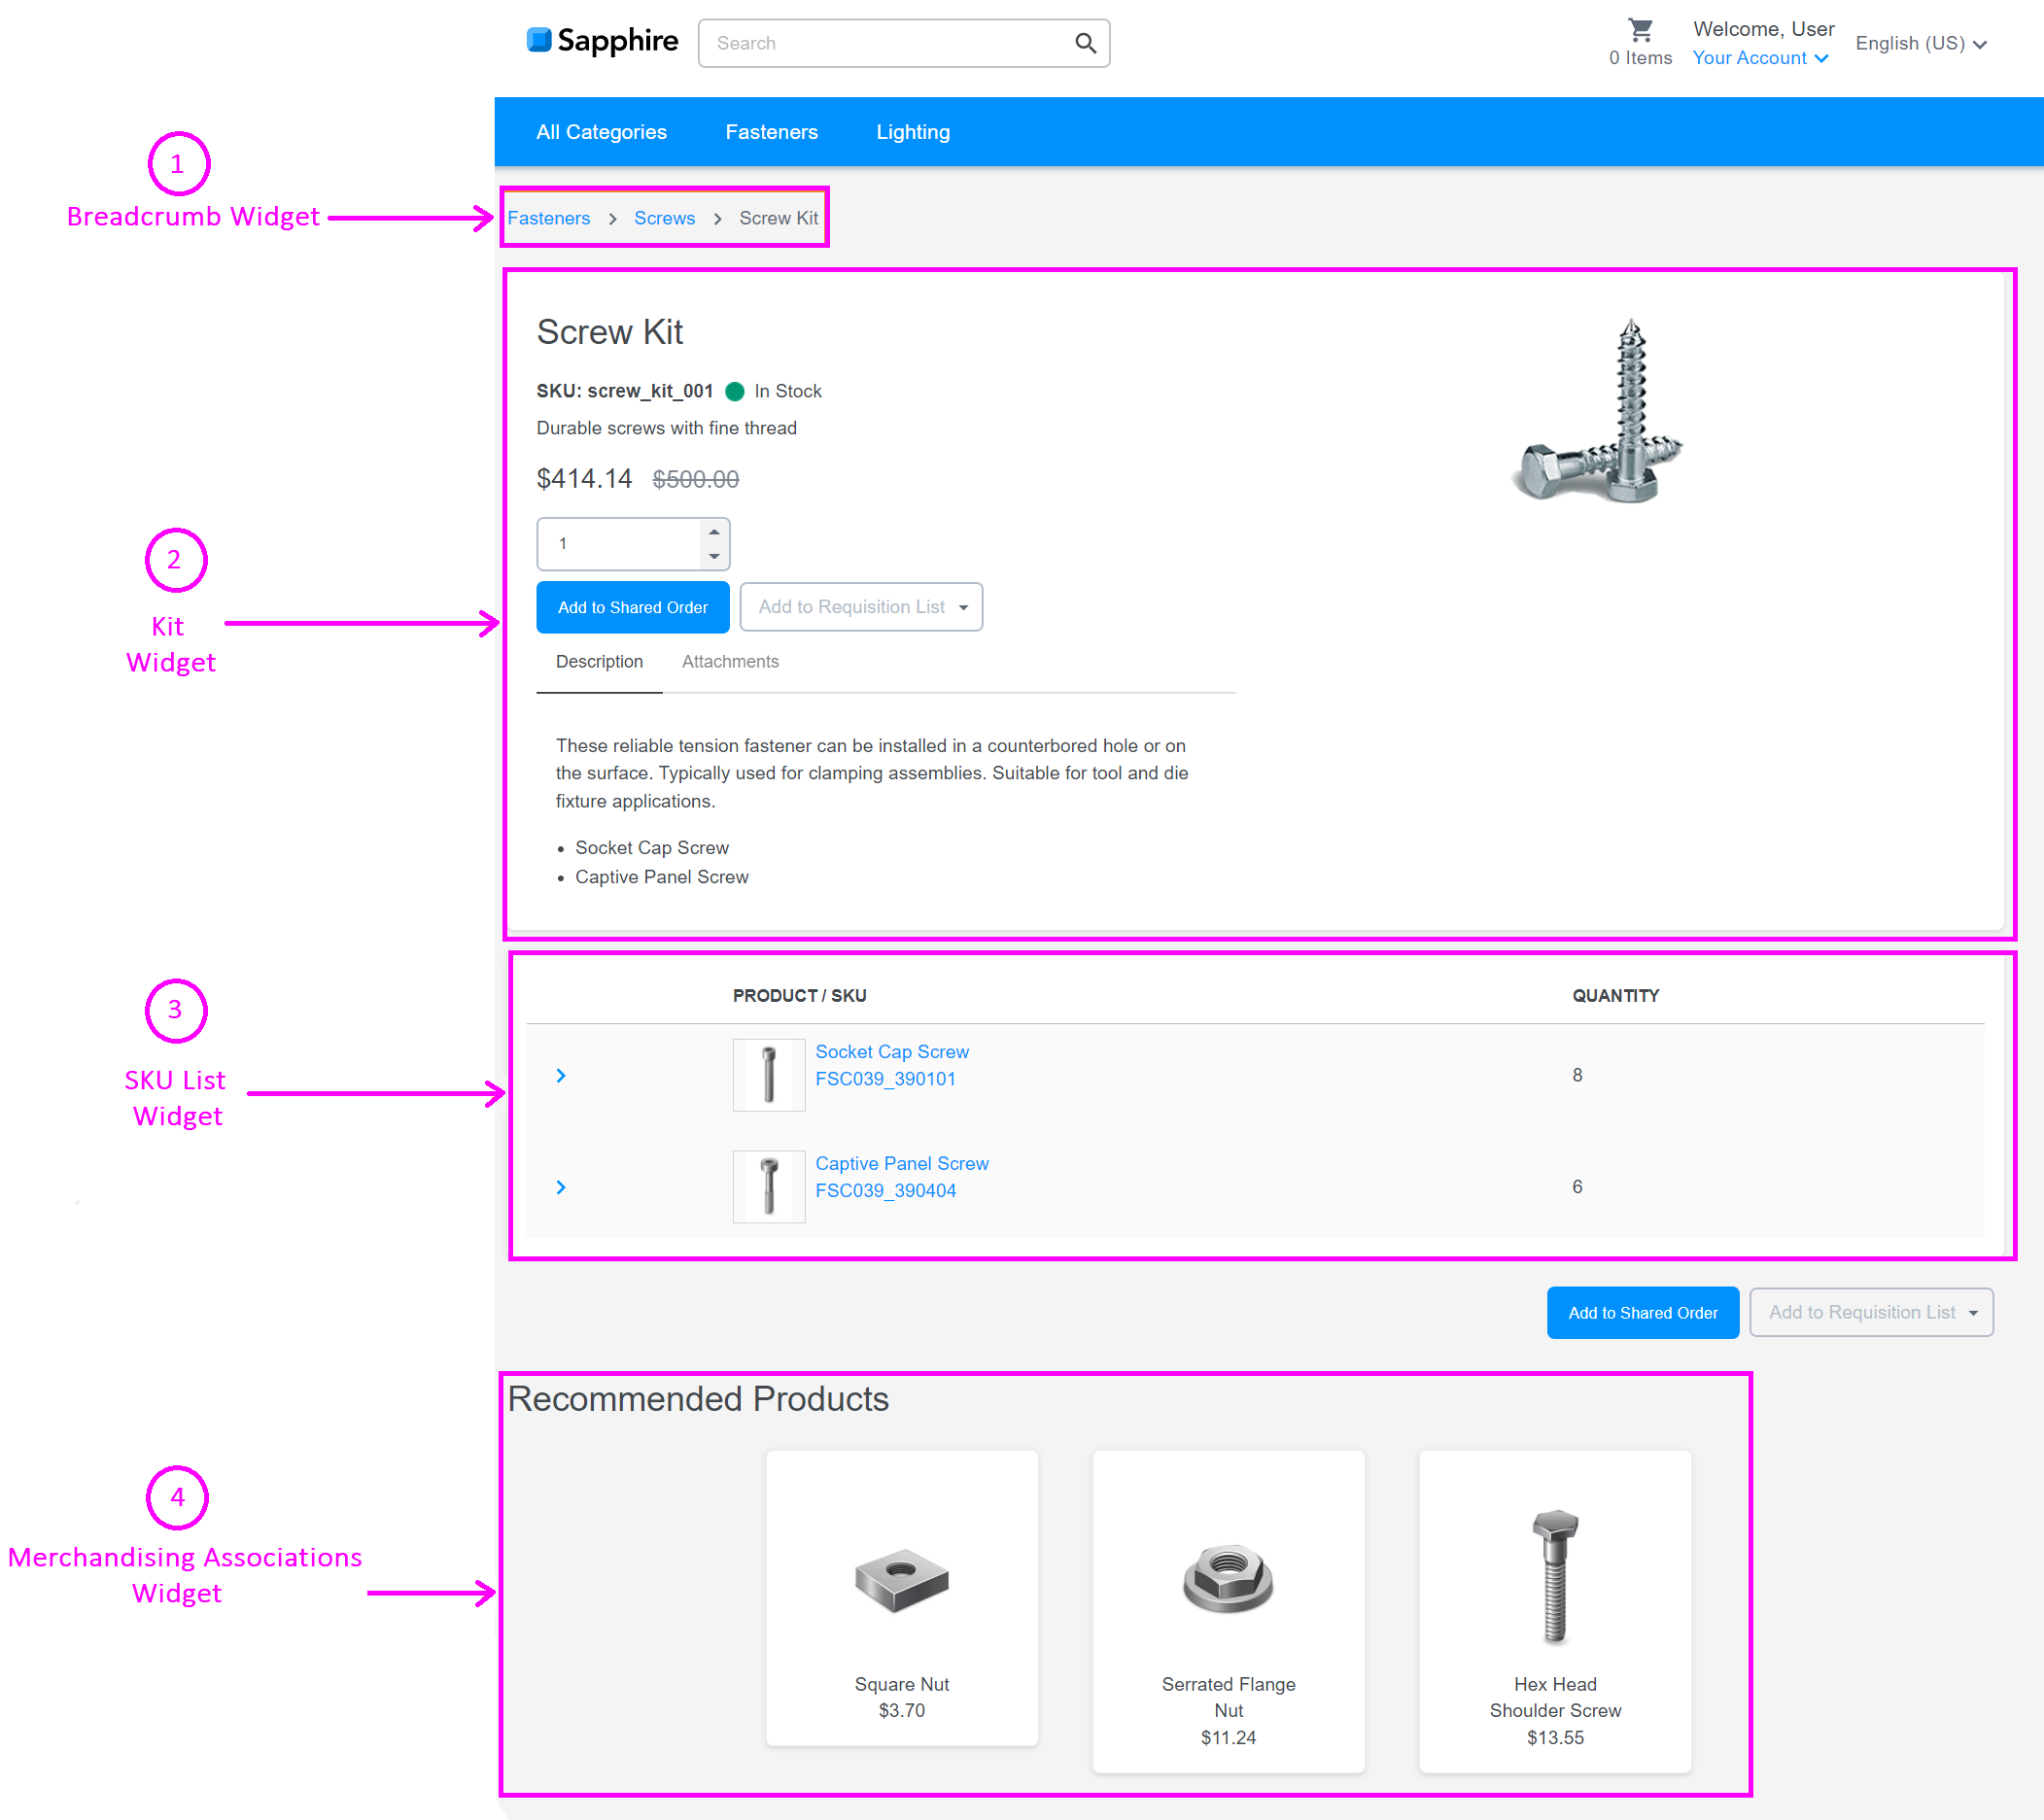Click the search magnifier icon
Viewport: 2044px width, 1820px height.
pos(1085,43)
